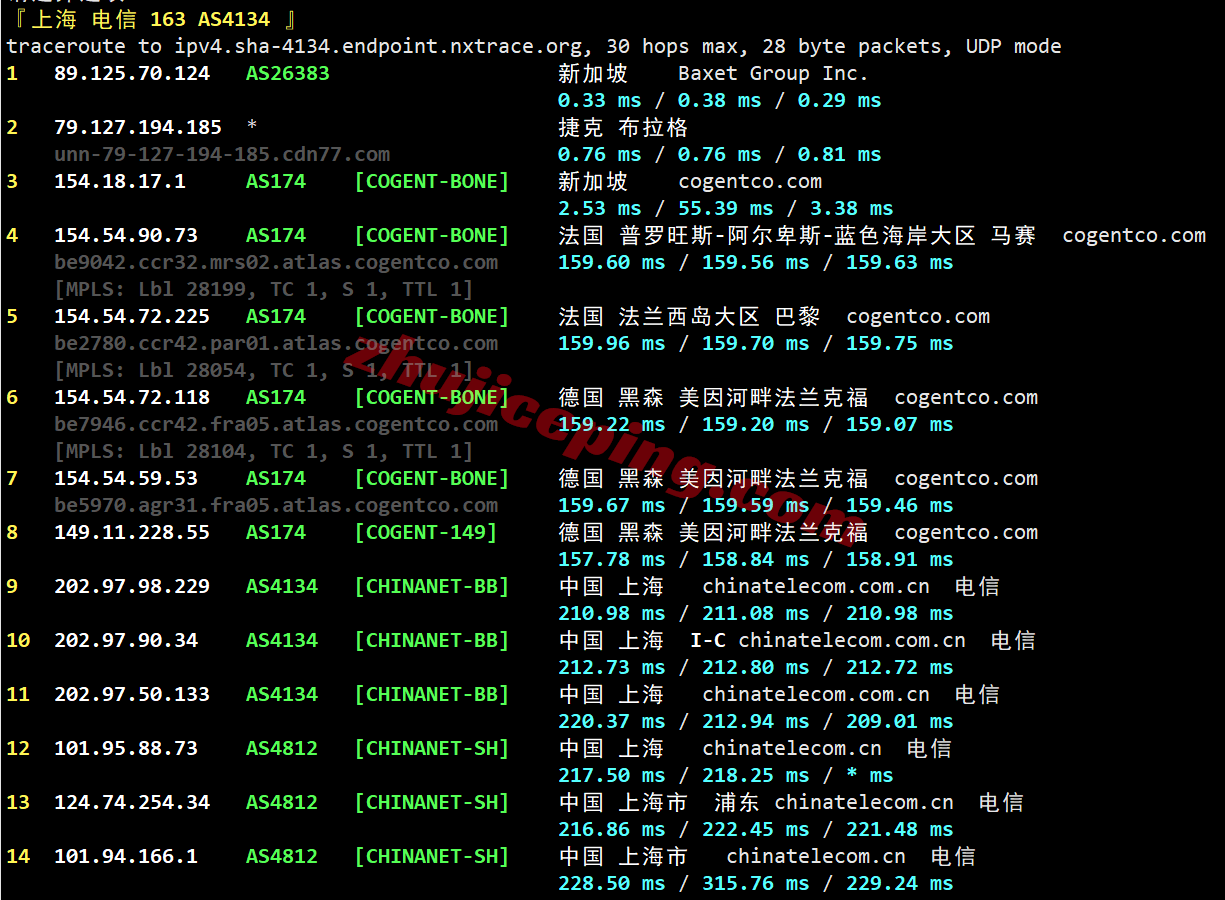Select latency value 55.39 ms
This screenshot has width=1225, height=900.
pyautogui.click(x=725, y=208)
